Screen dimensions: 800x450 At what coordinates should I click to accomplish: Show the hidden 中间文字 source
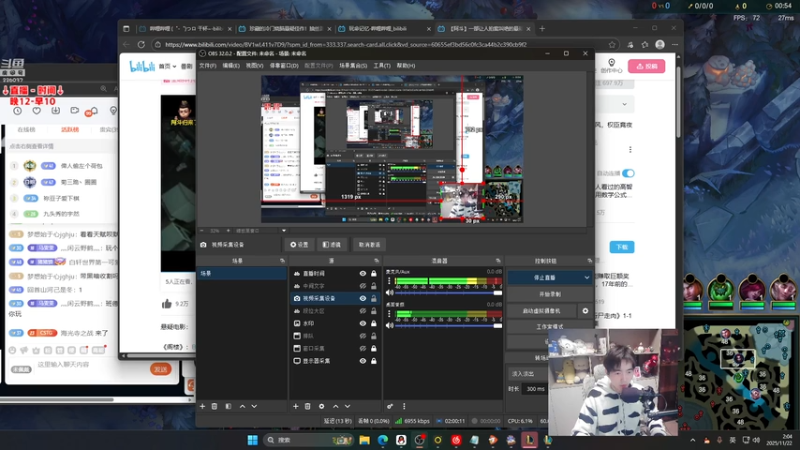click(x=363, y=286)
